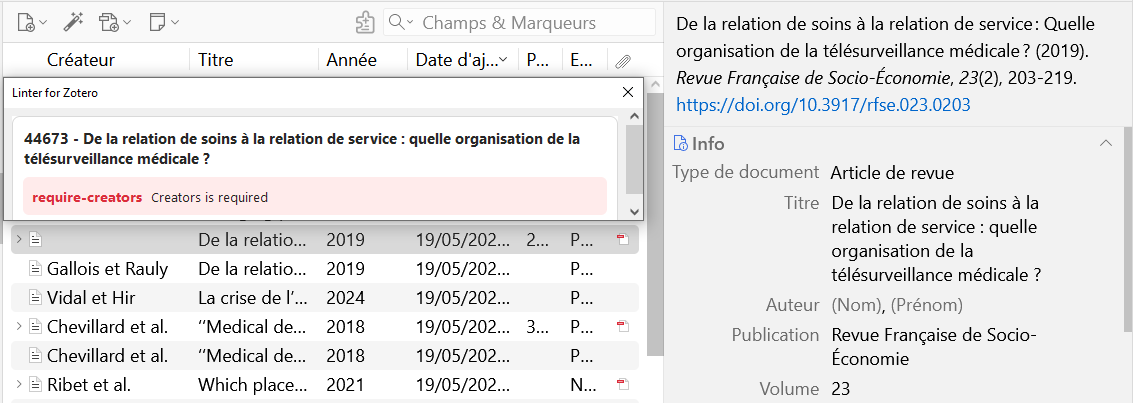Image resolution: width=1133 pixels, height=403 pixels.
Task: Open the New Item menu
Action: 31,23
